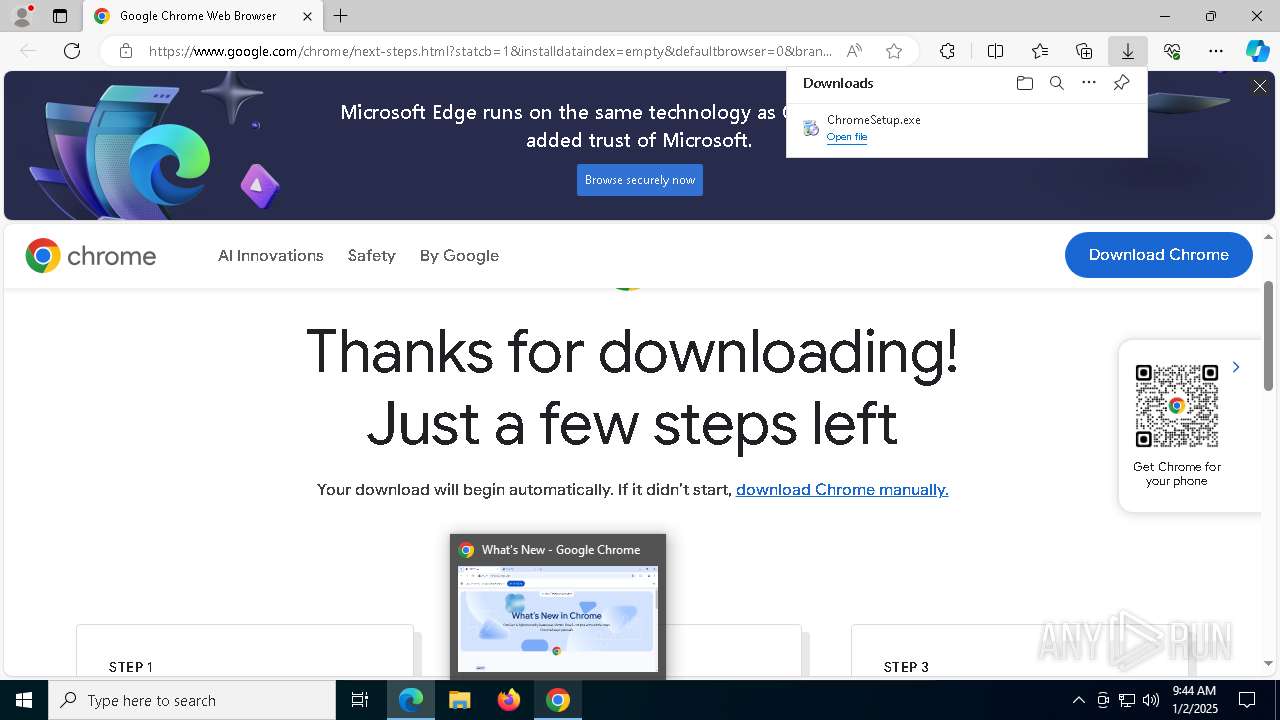Open Edge Settings and more menu
This screenshot has width=1280, height=720.
point(1216,51)
